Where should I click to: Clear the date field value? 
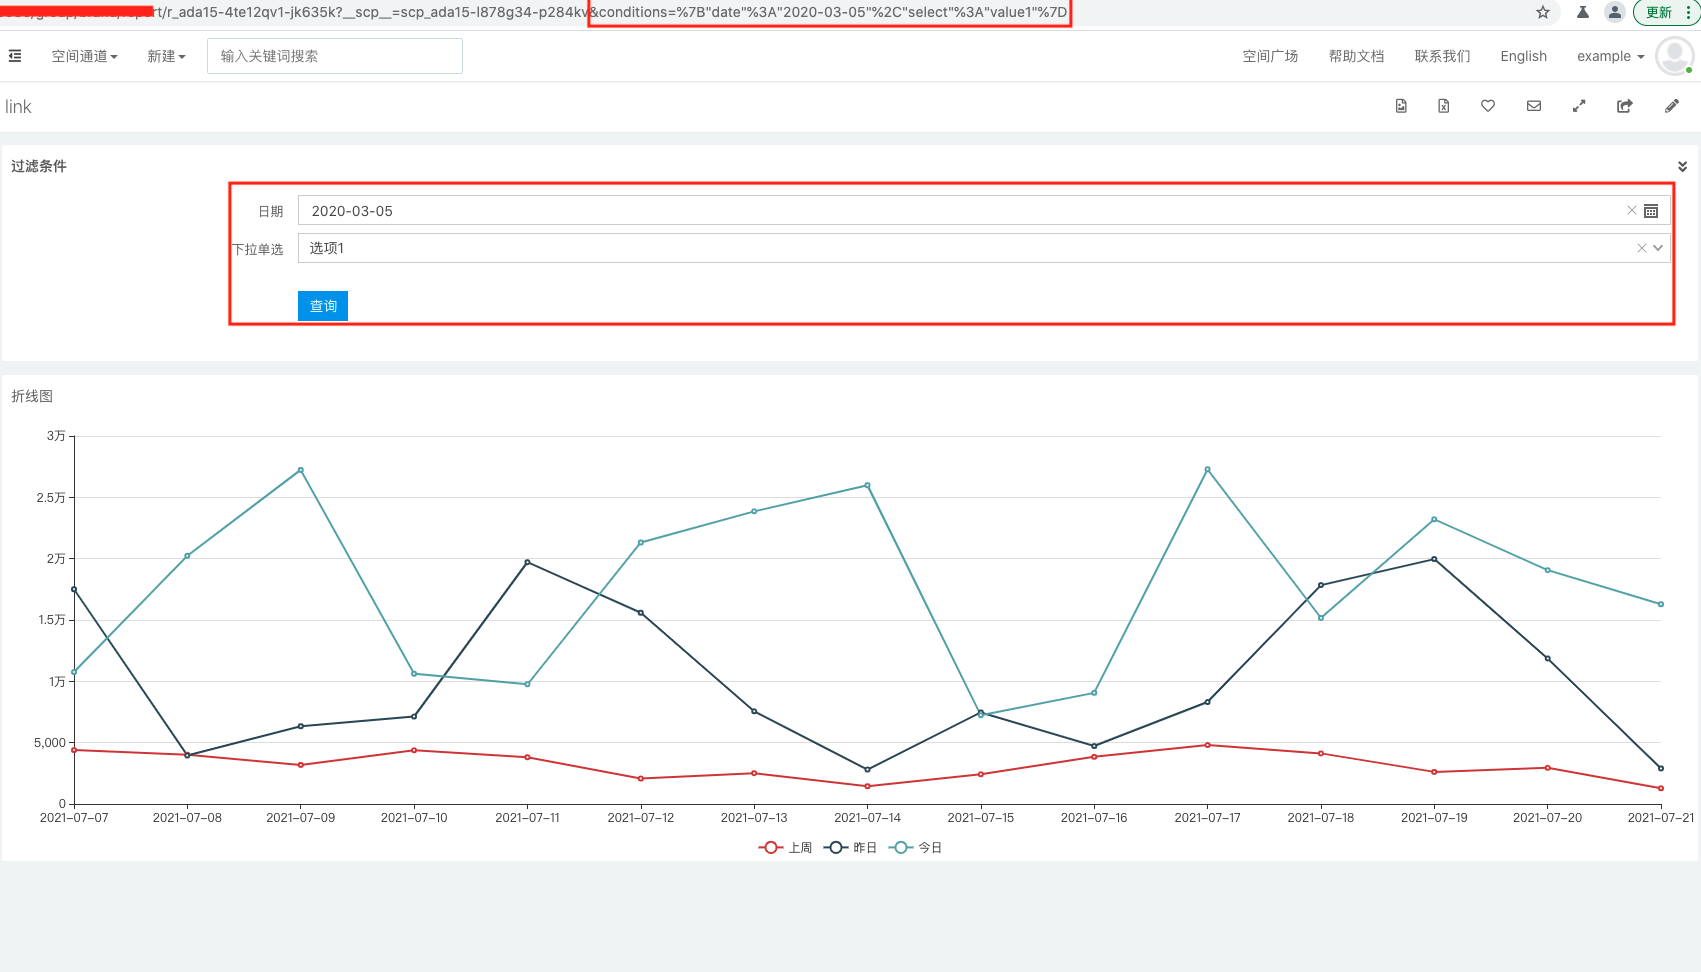(1632, 210)
